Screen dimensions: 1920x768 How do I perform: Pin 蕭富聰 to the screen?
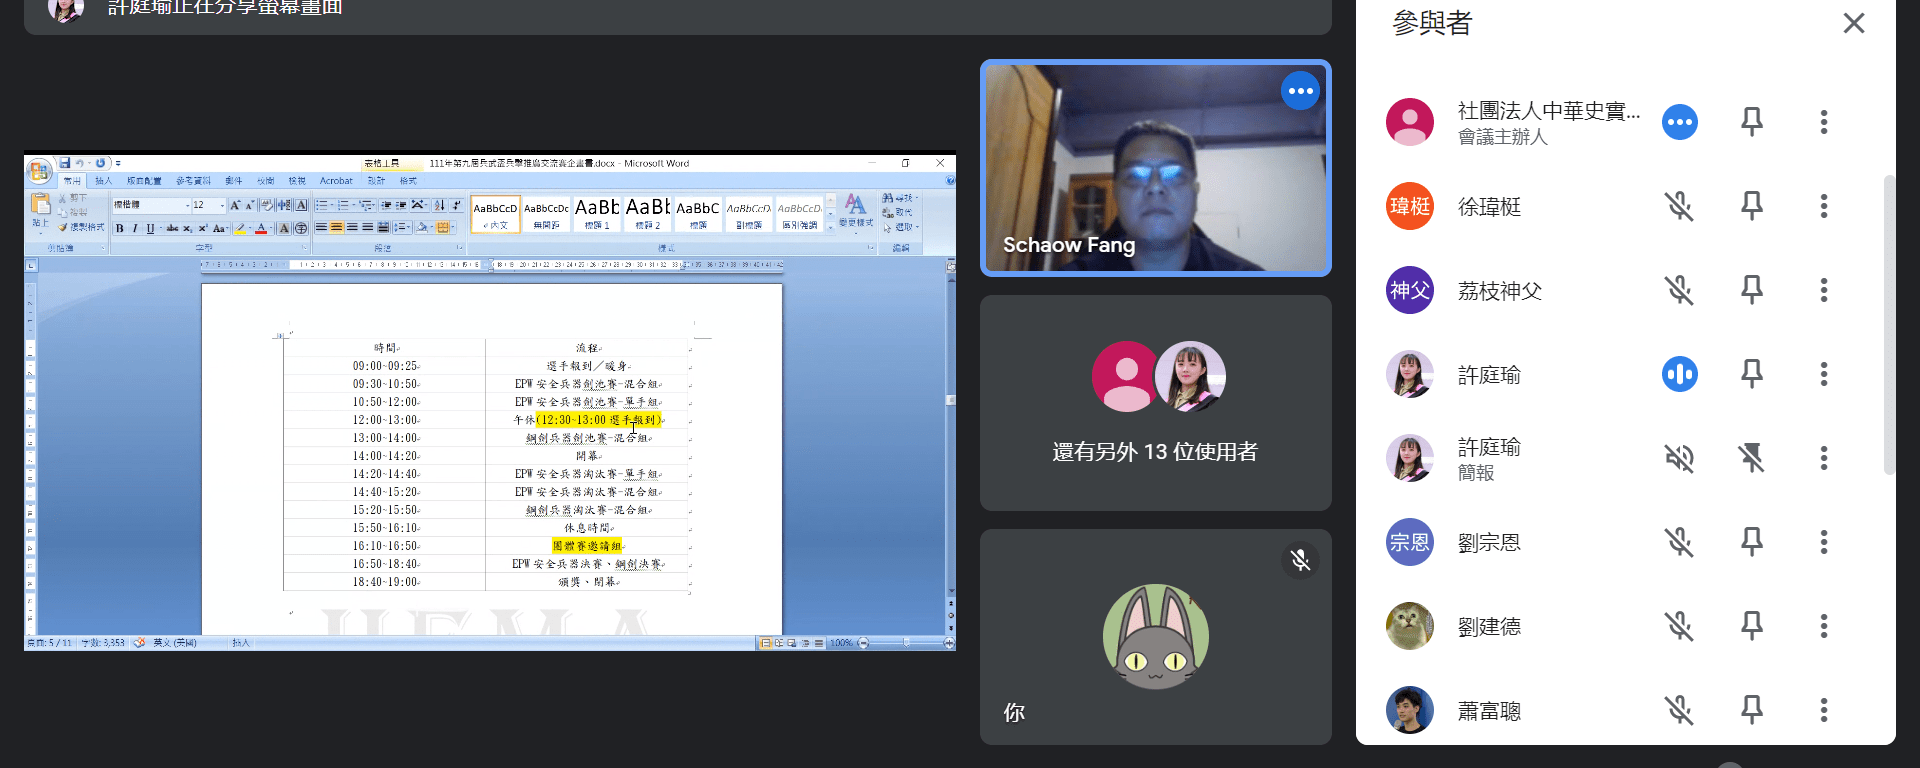point(1751,710)
